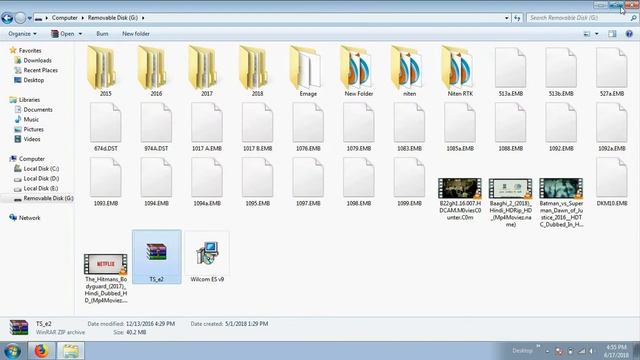Viewport: 640px width, 360px height.
Task: Select the Batman_vs_Superman video thumbnail
Action: pos(561,188)
